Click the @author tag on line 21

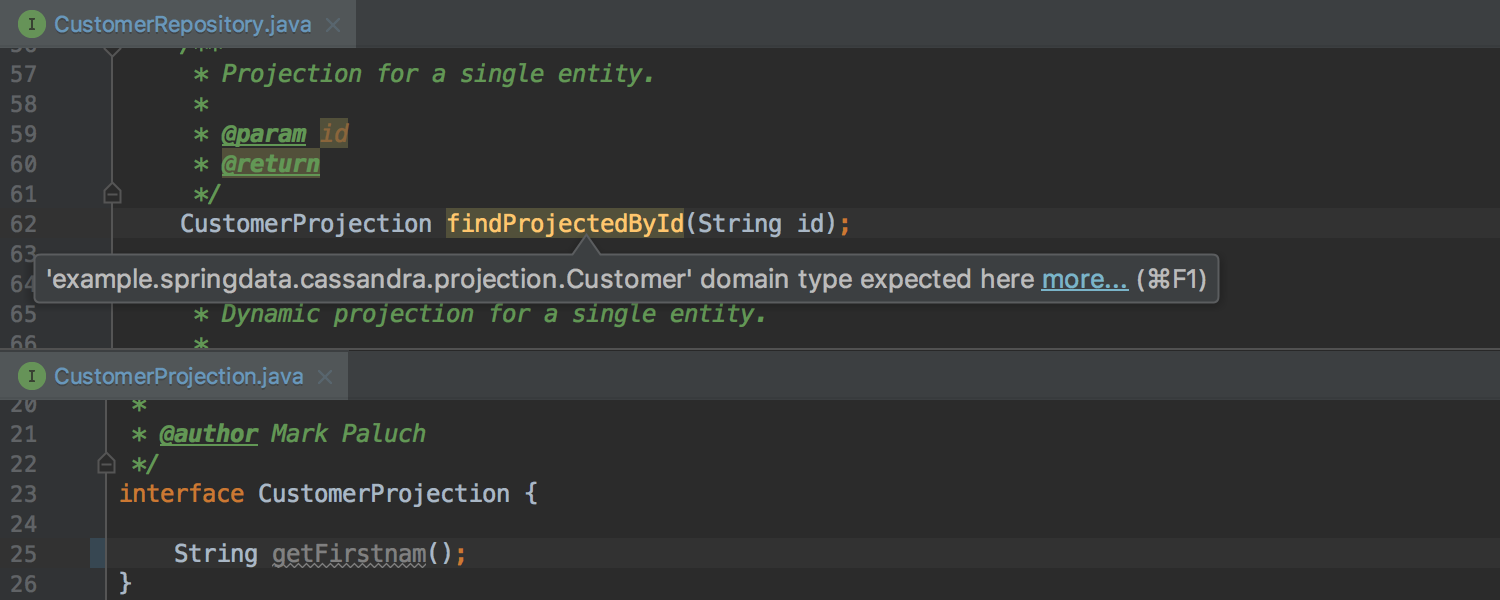click(x=208, y=434)
